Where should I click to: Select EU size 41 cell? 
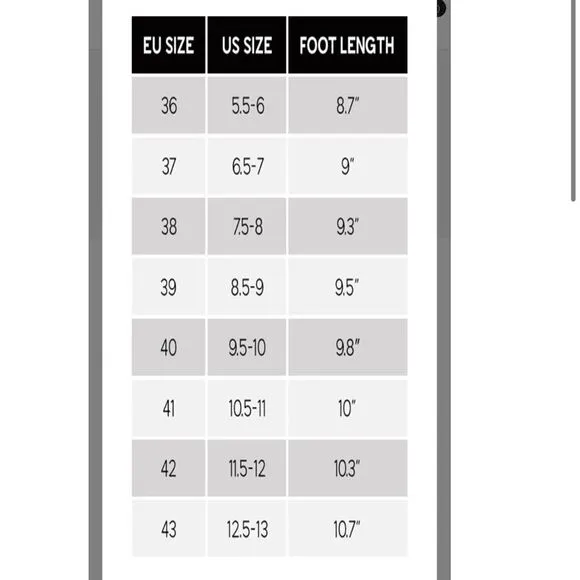(168, 408)
